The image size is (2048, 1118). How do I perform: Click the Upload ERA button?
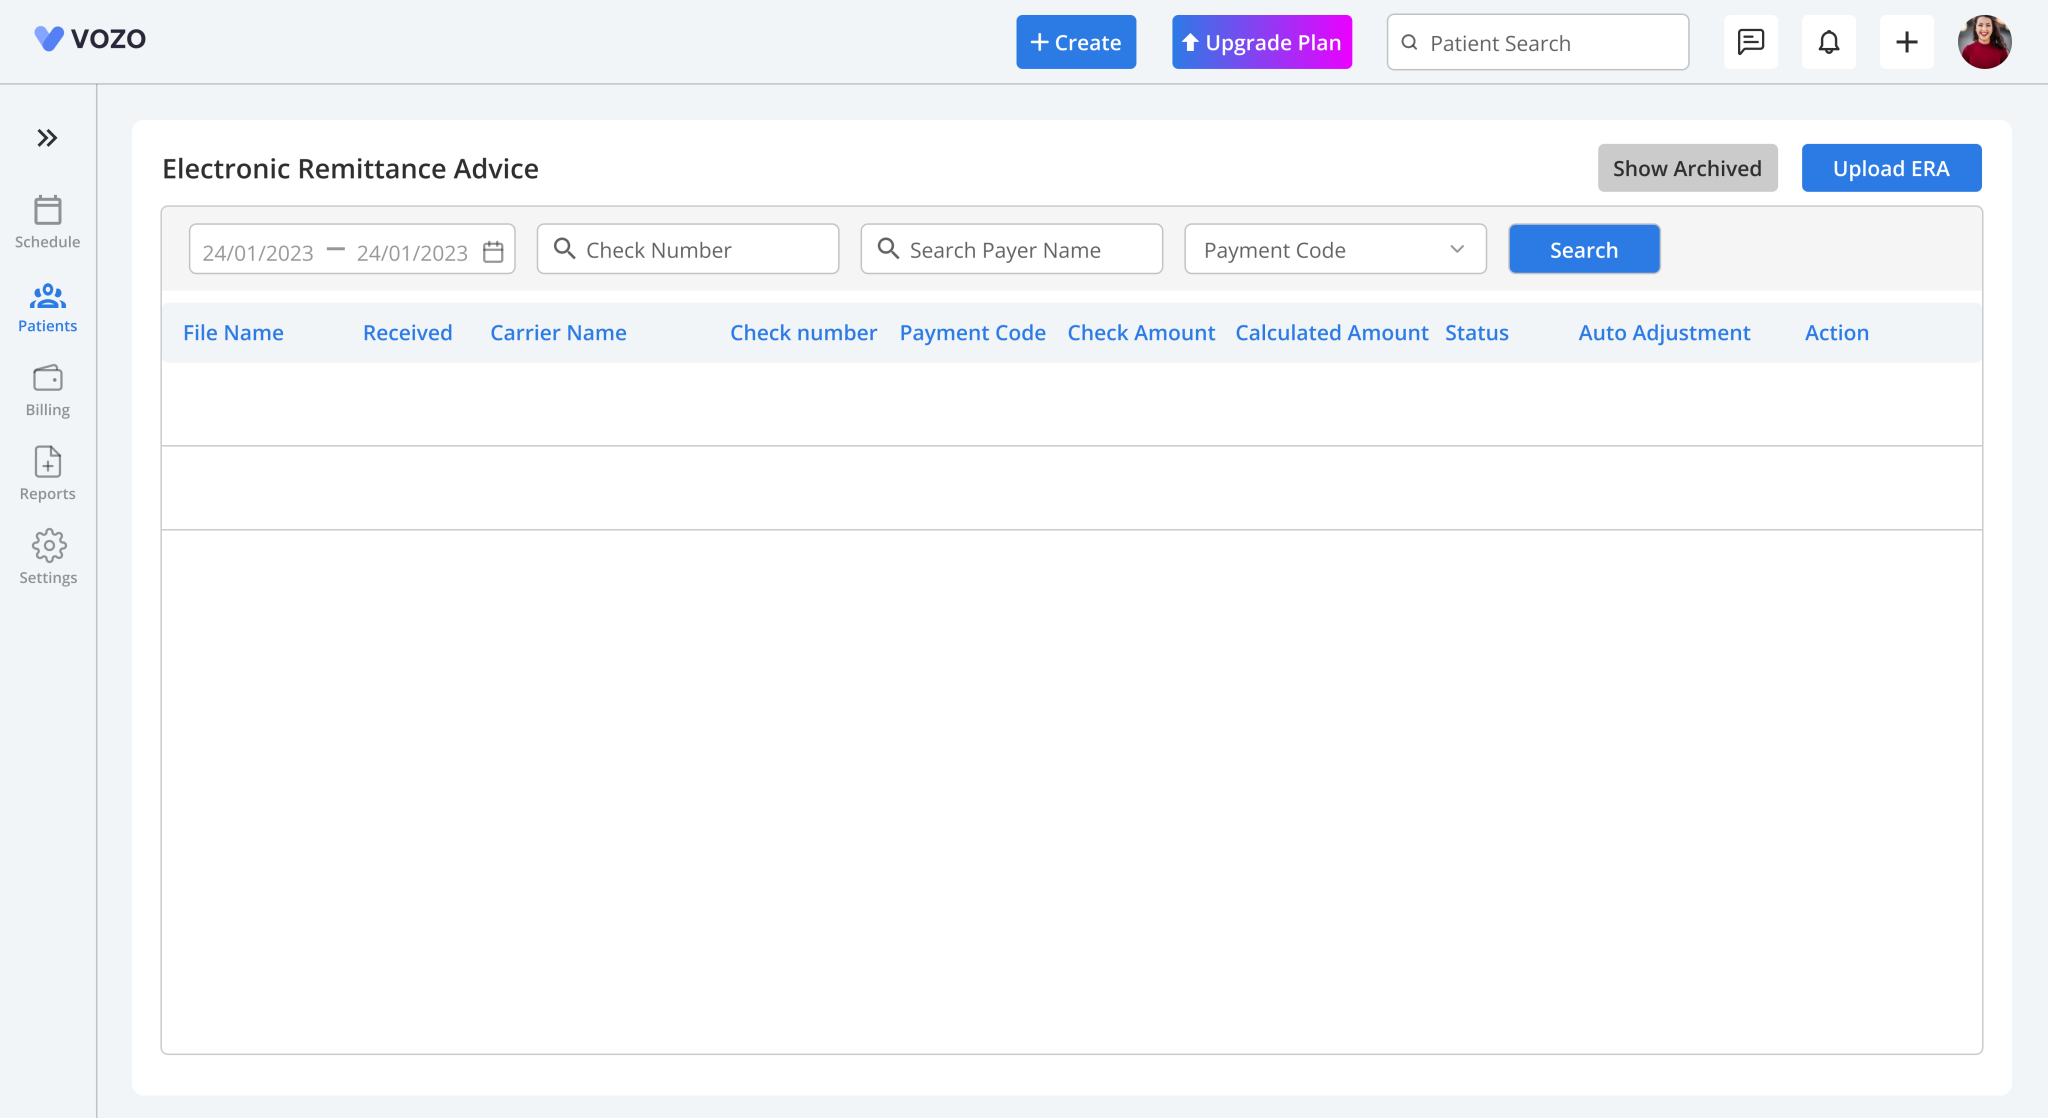[1891, 168]
